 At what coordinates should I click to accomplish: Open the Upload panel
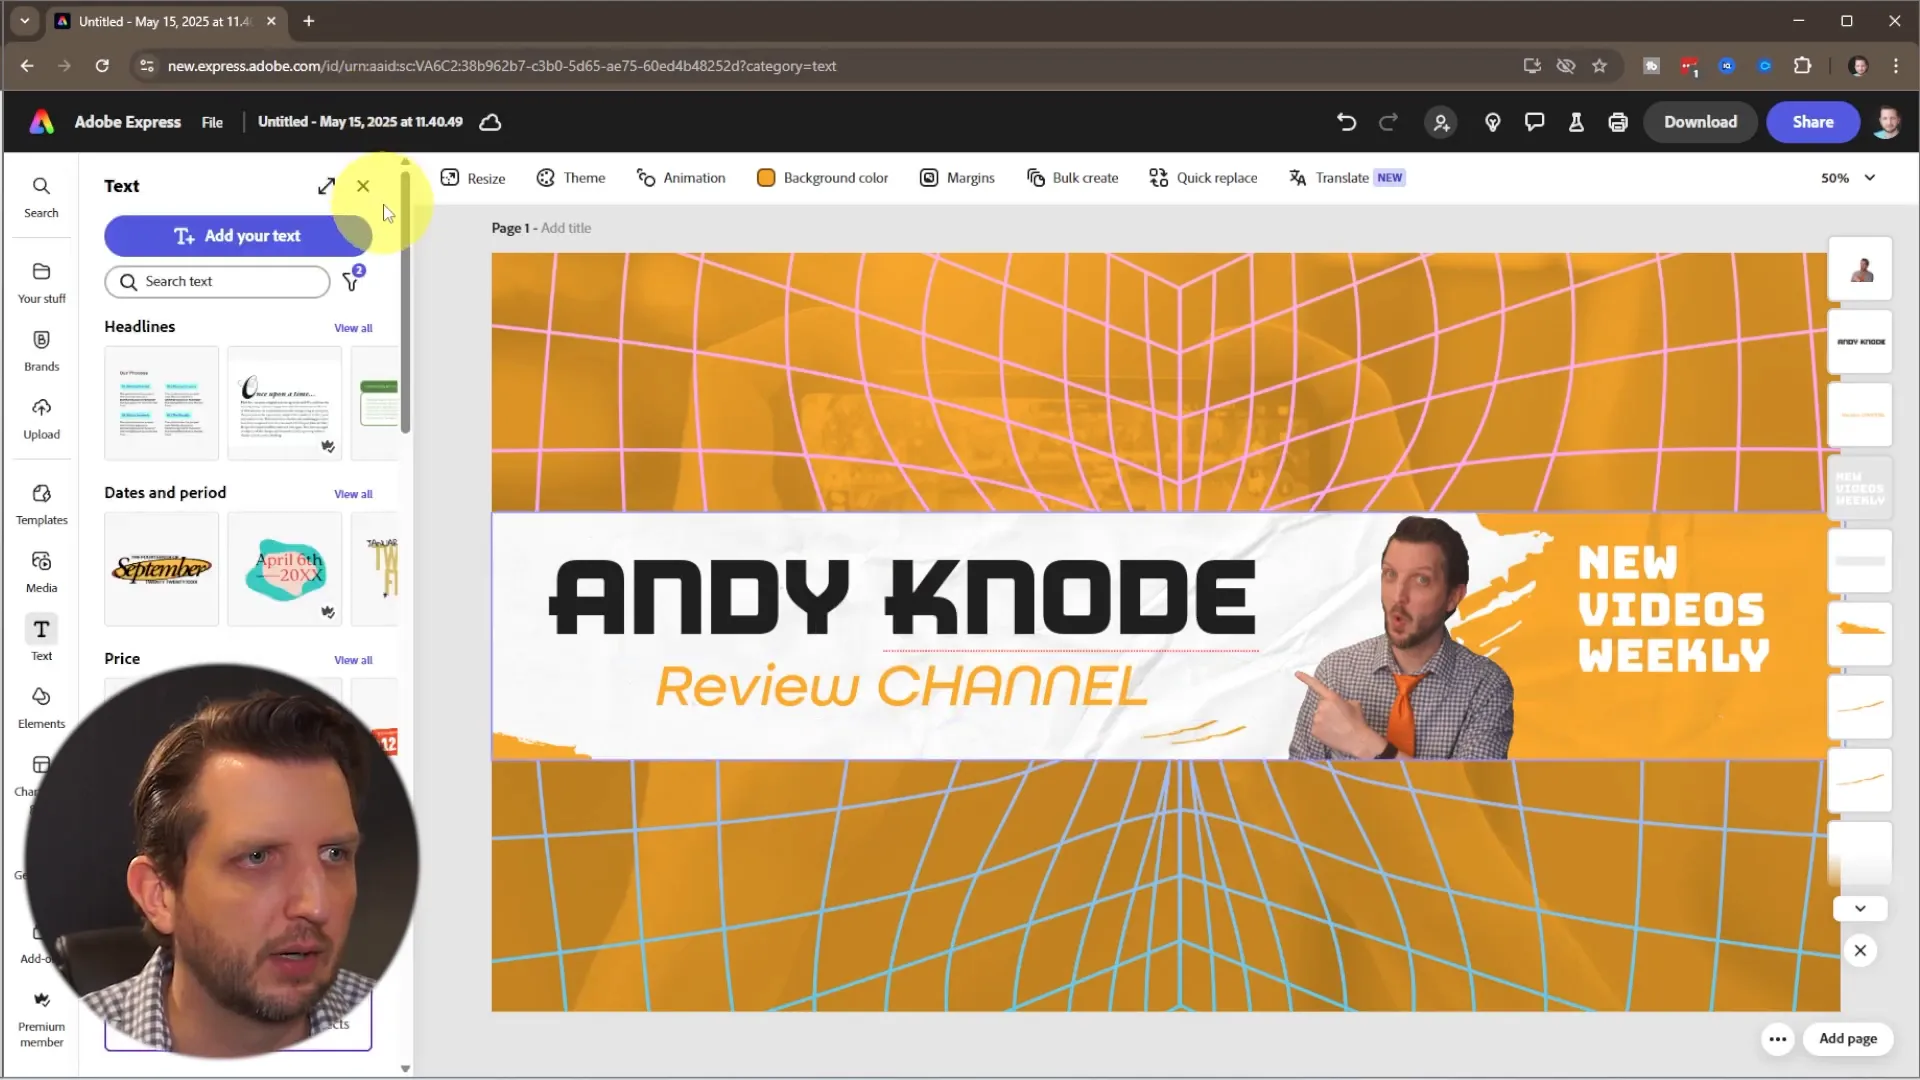click(x=41, y=419)
